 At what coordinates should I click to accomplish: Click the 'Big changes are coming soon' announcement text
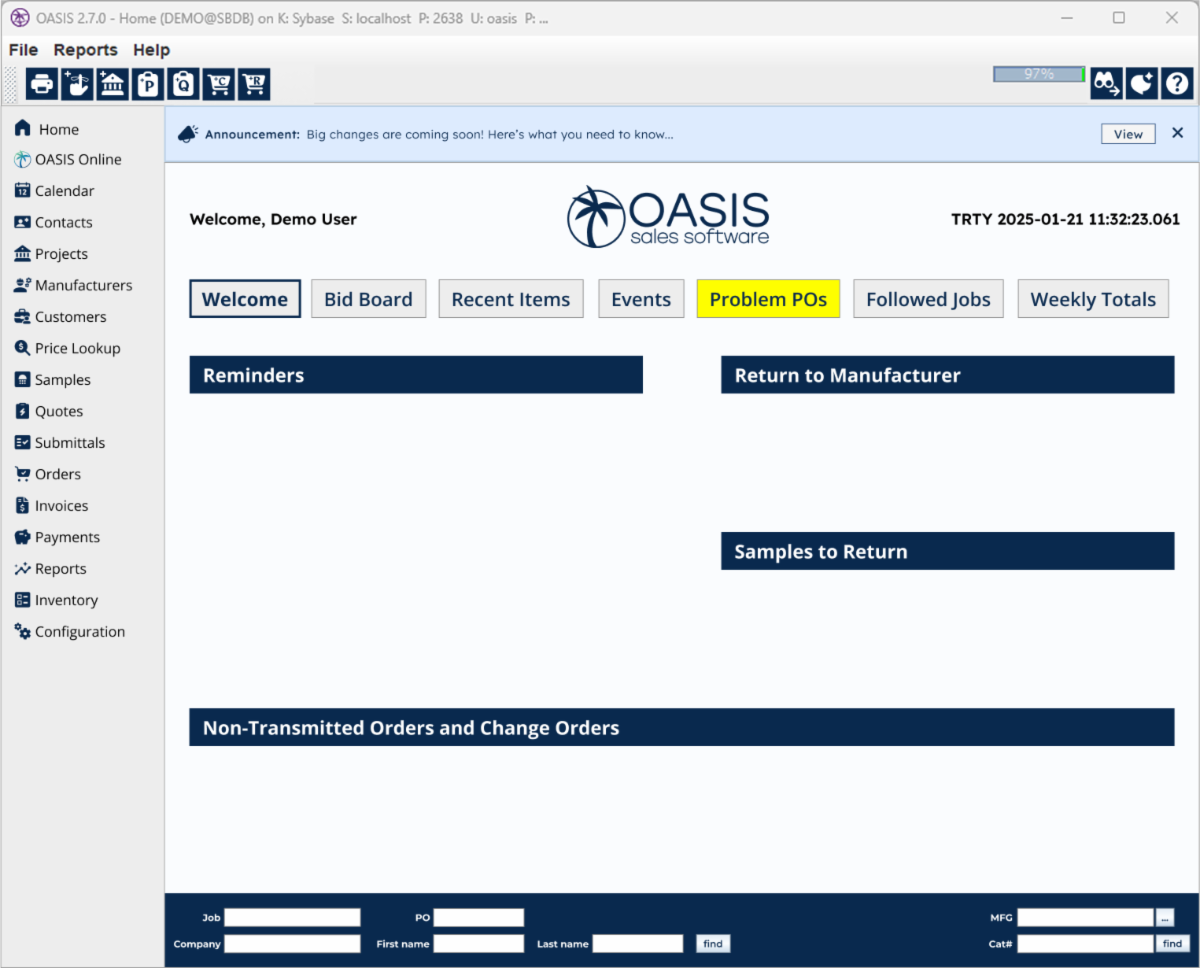pyautogui.click(x=490, y=134)
